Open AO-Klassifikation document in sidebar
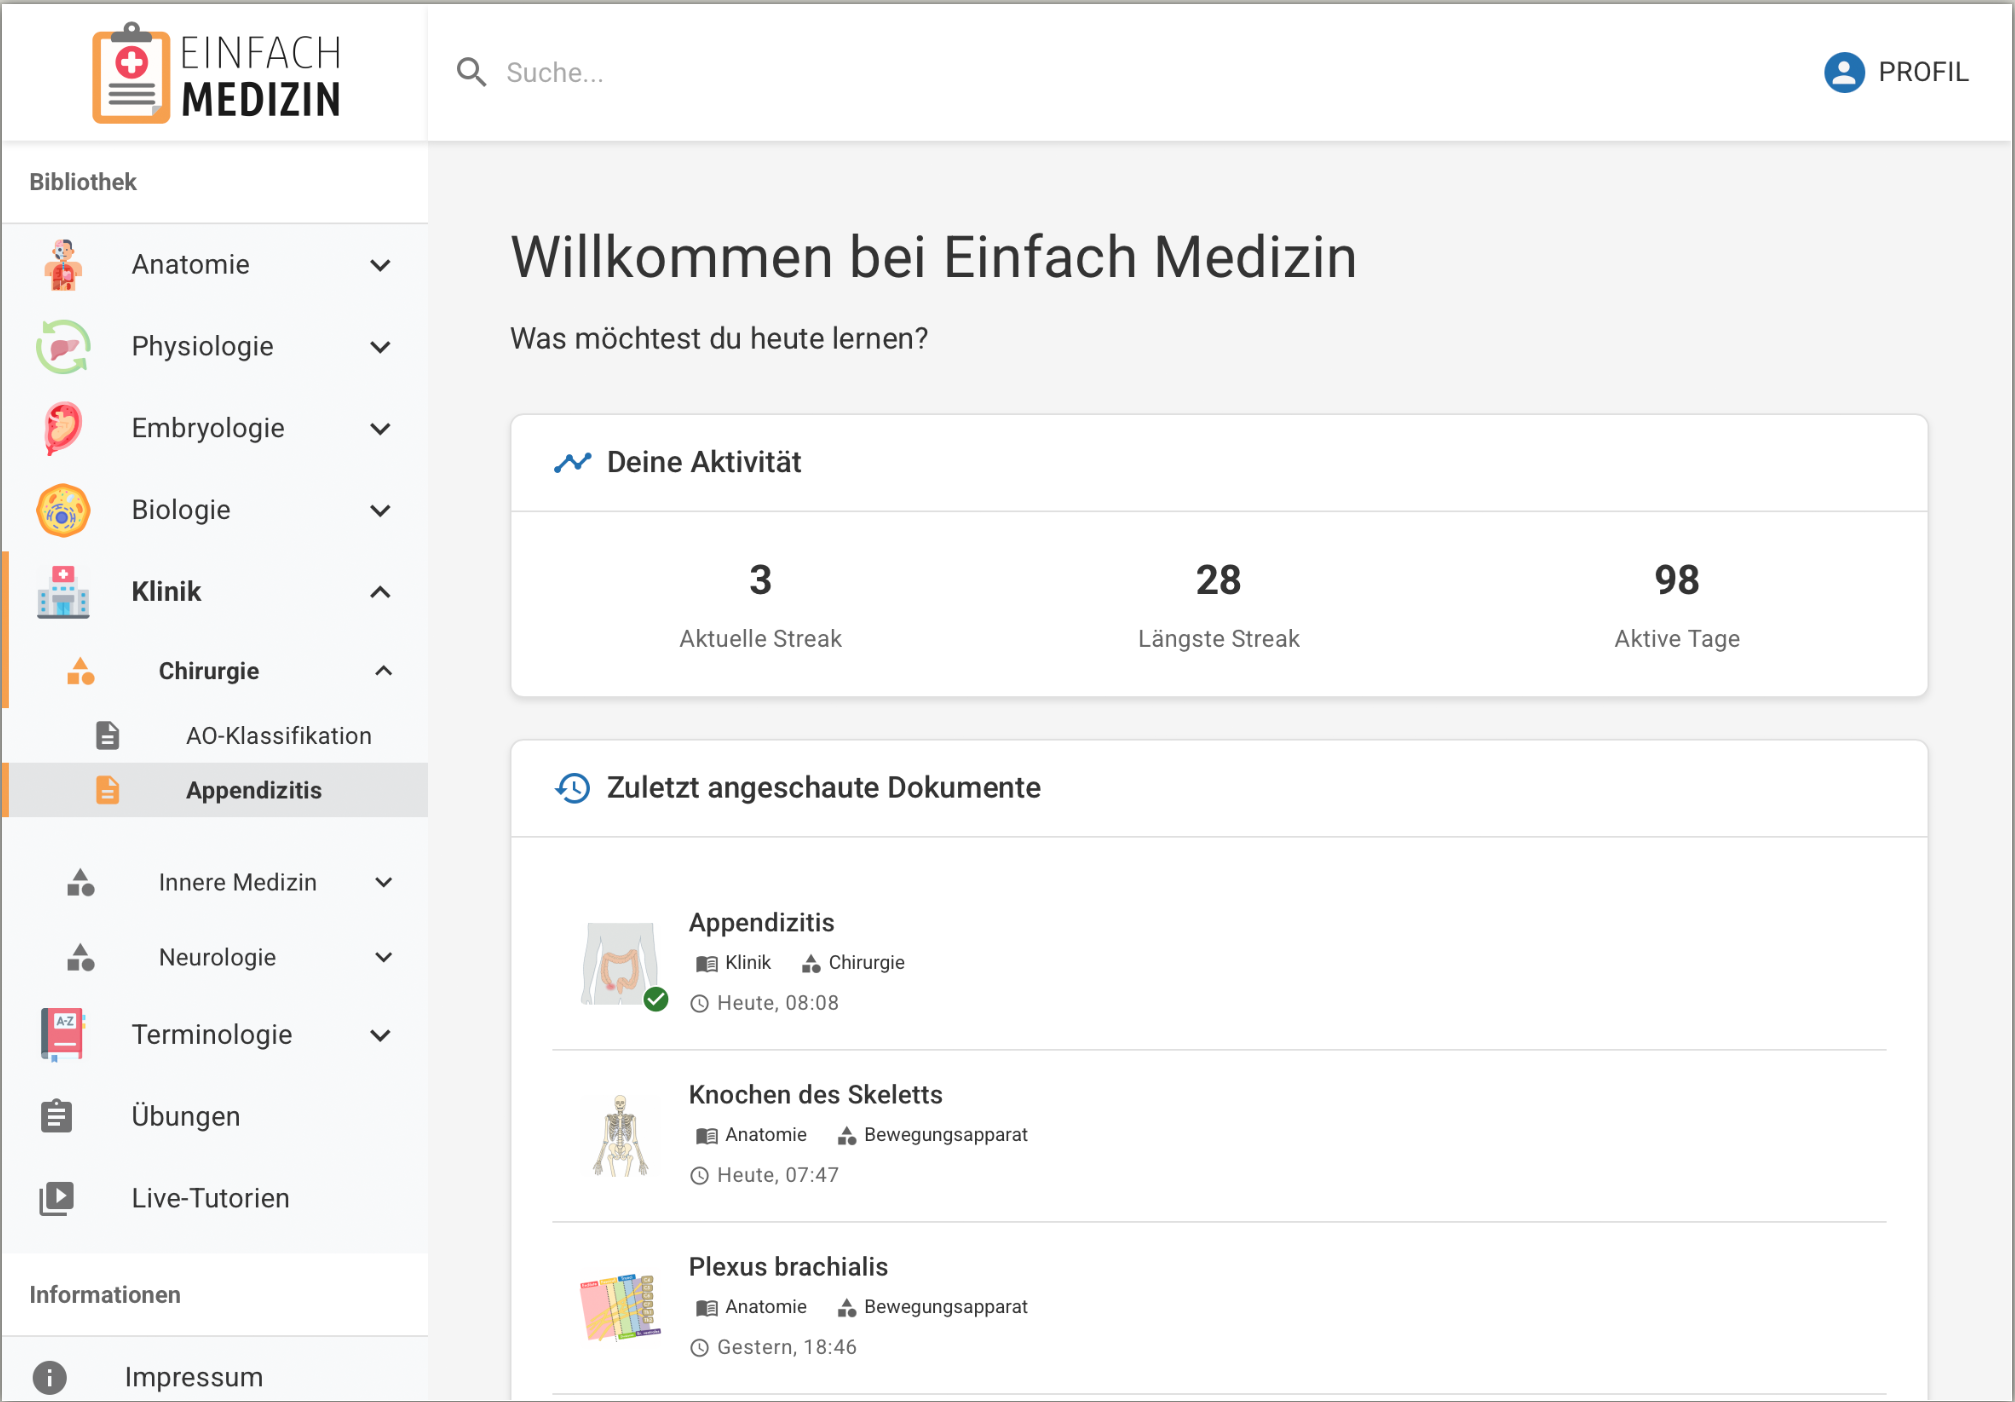 coord(278,736)
